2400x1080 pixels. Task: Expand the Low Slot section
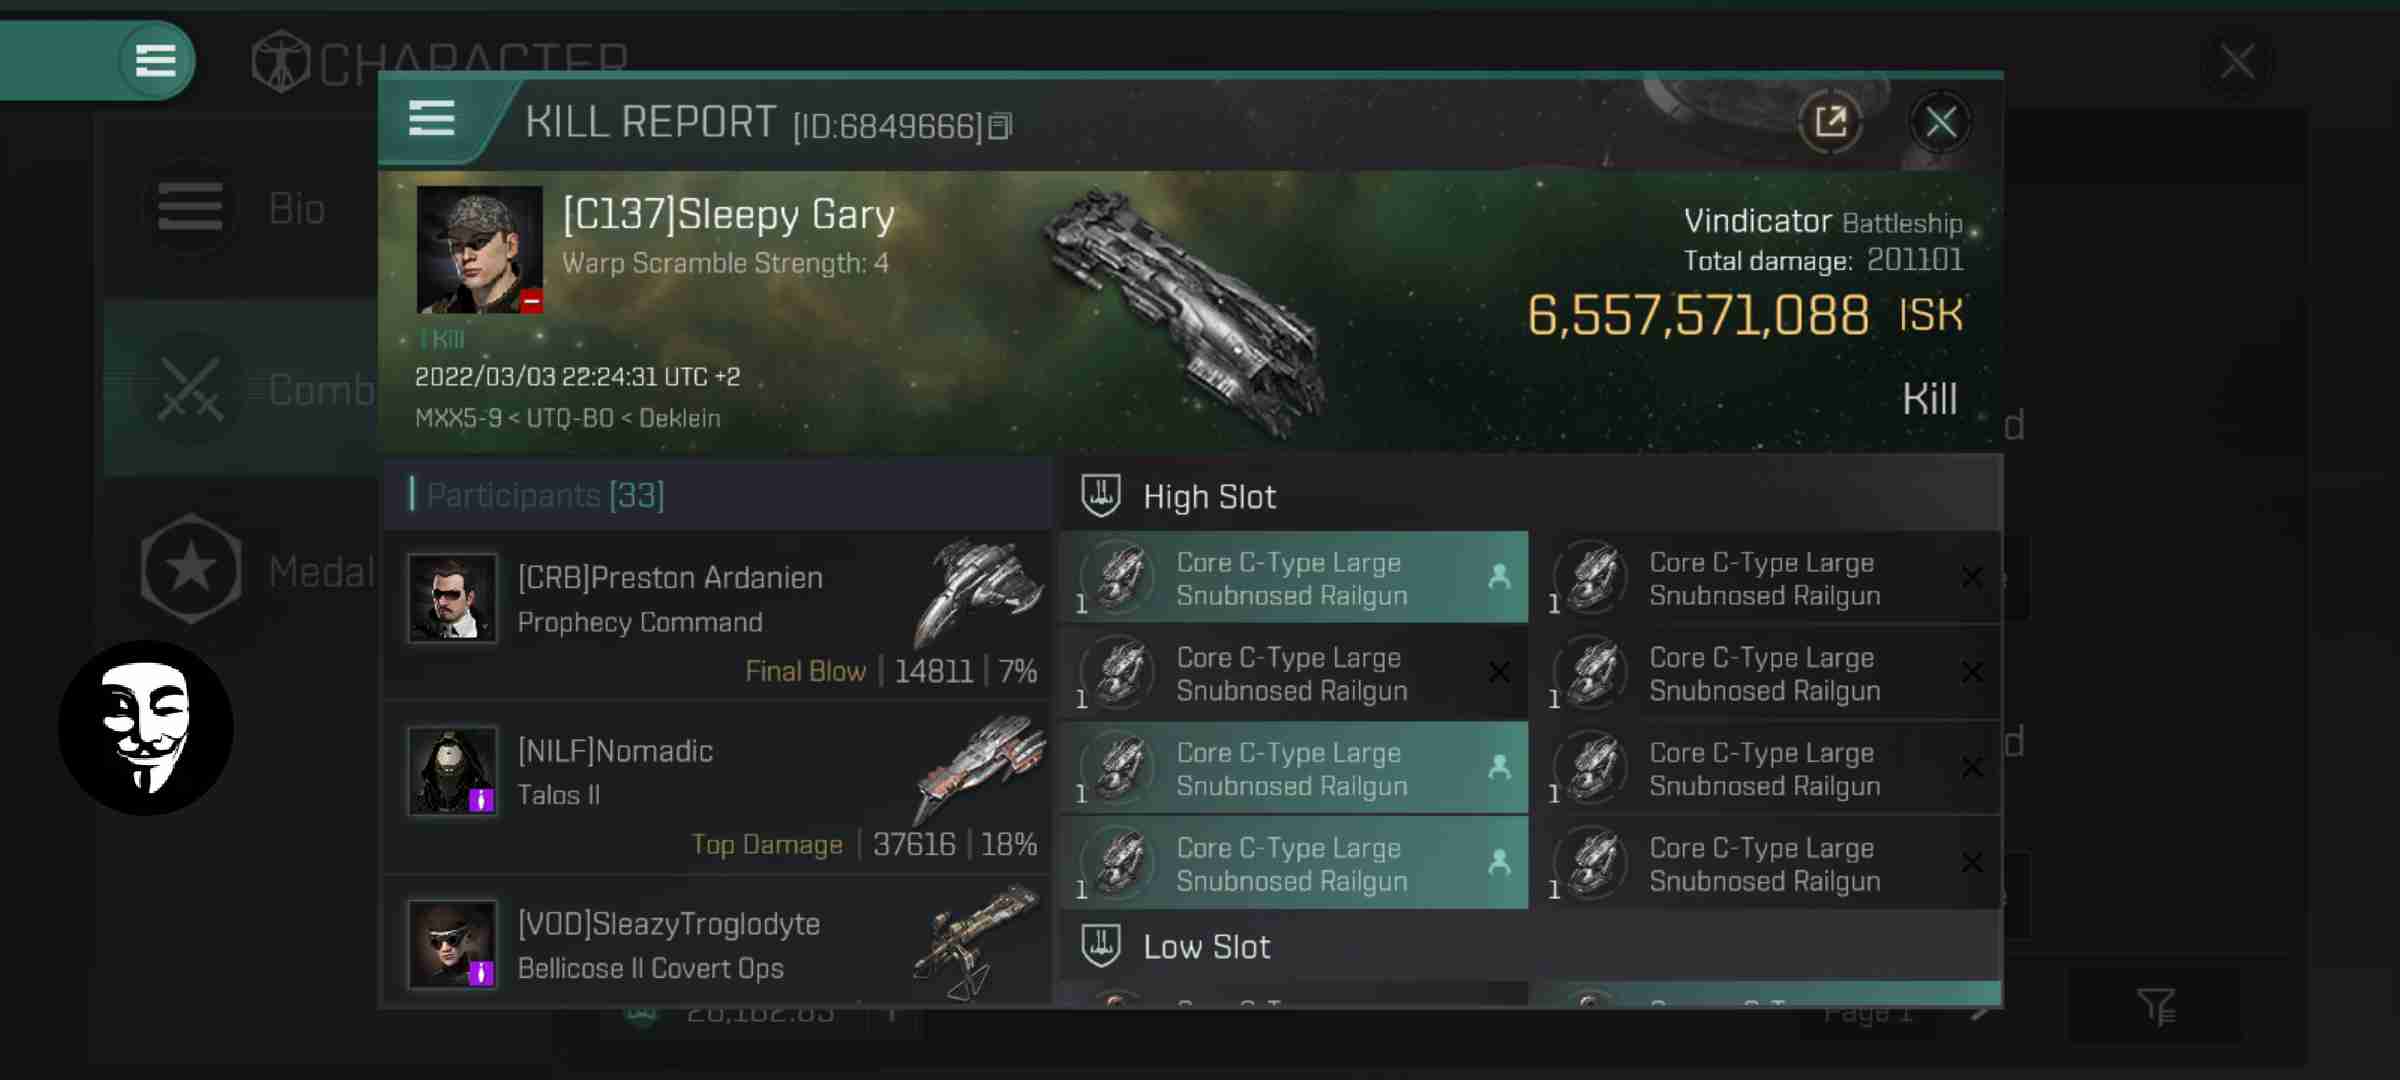click(1206, 945)
